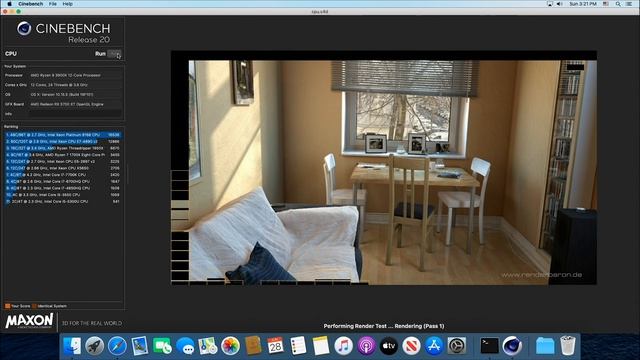Open Apple TV from the dock
The width and height of the screenshot is (640, 360).
[389, 346]
